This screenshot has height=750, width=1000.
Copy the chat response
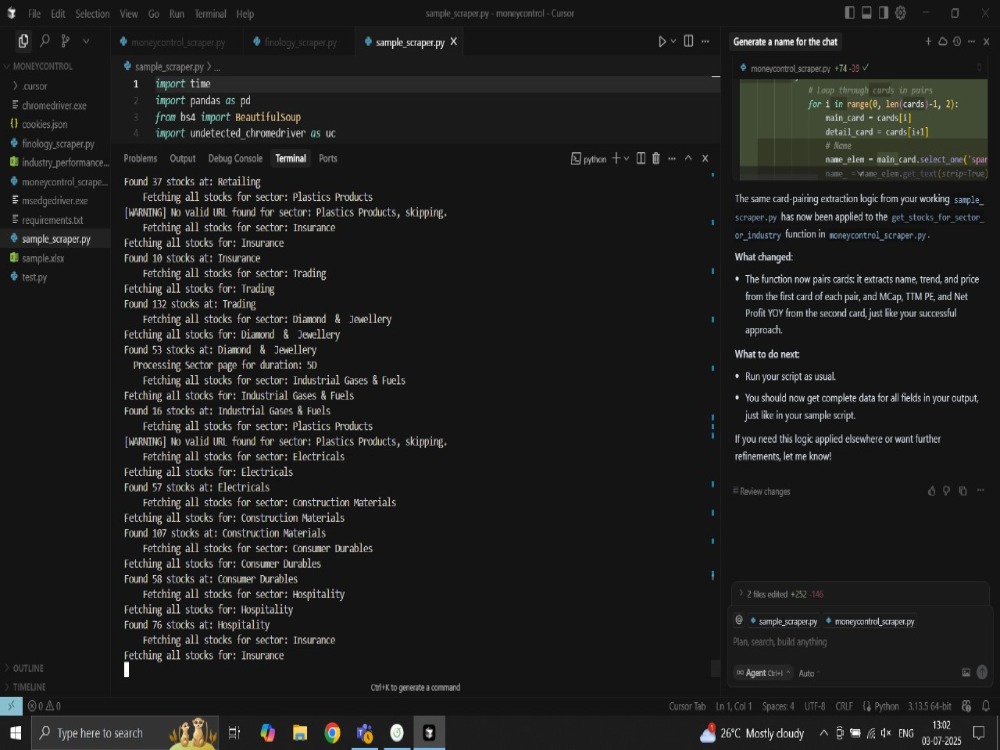point(963,490)
